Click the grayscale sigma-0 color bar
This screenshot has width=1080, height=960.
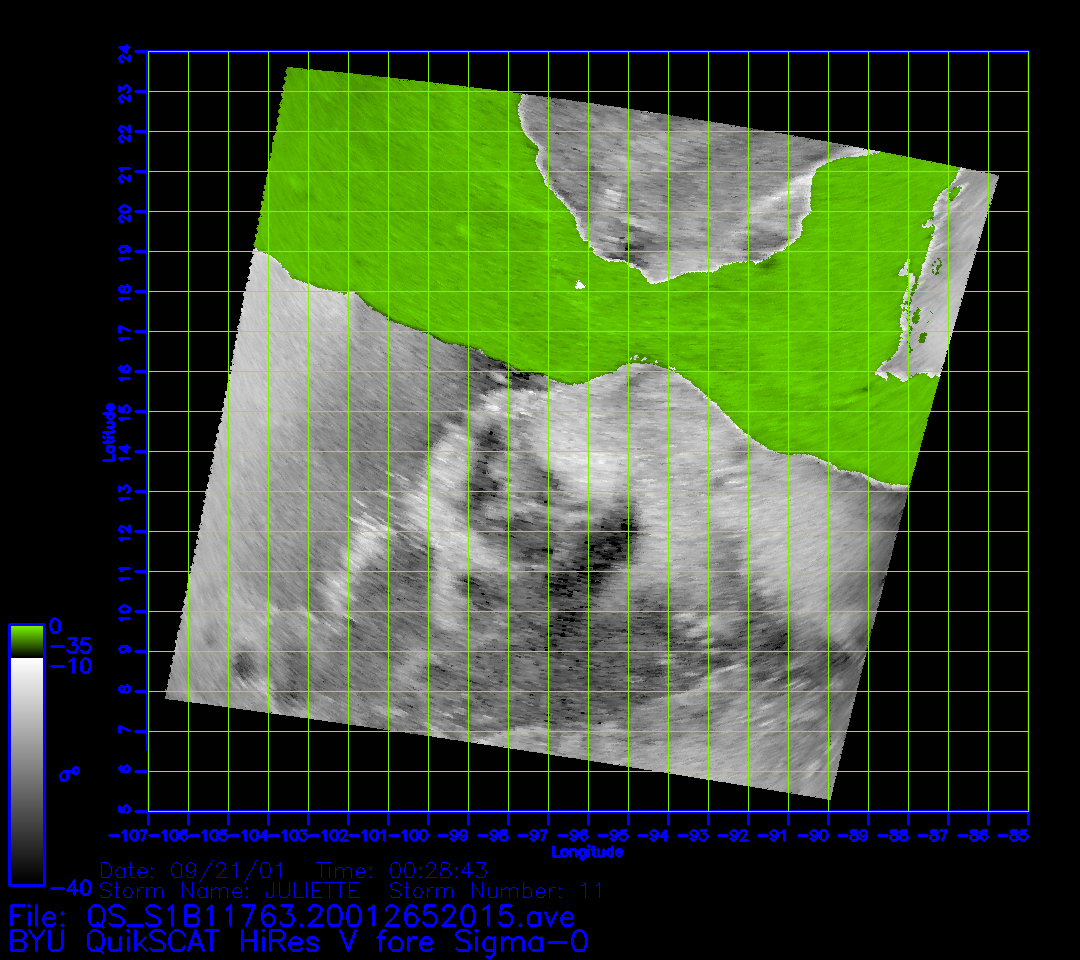(26, 770)
